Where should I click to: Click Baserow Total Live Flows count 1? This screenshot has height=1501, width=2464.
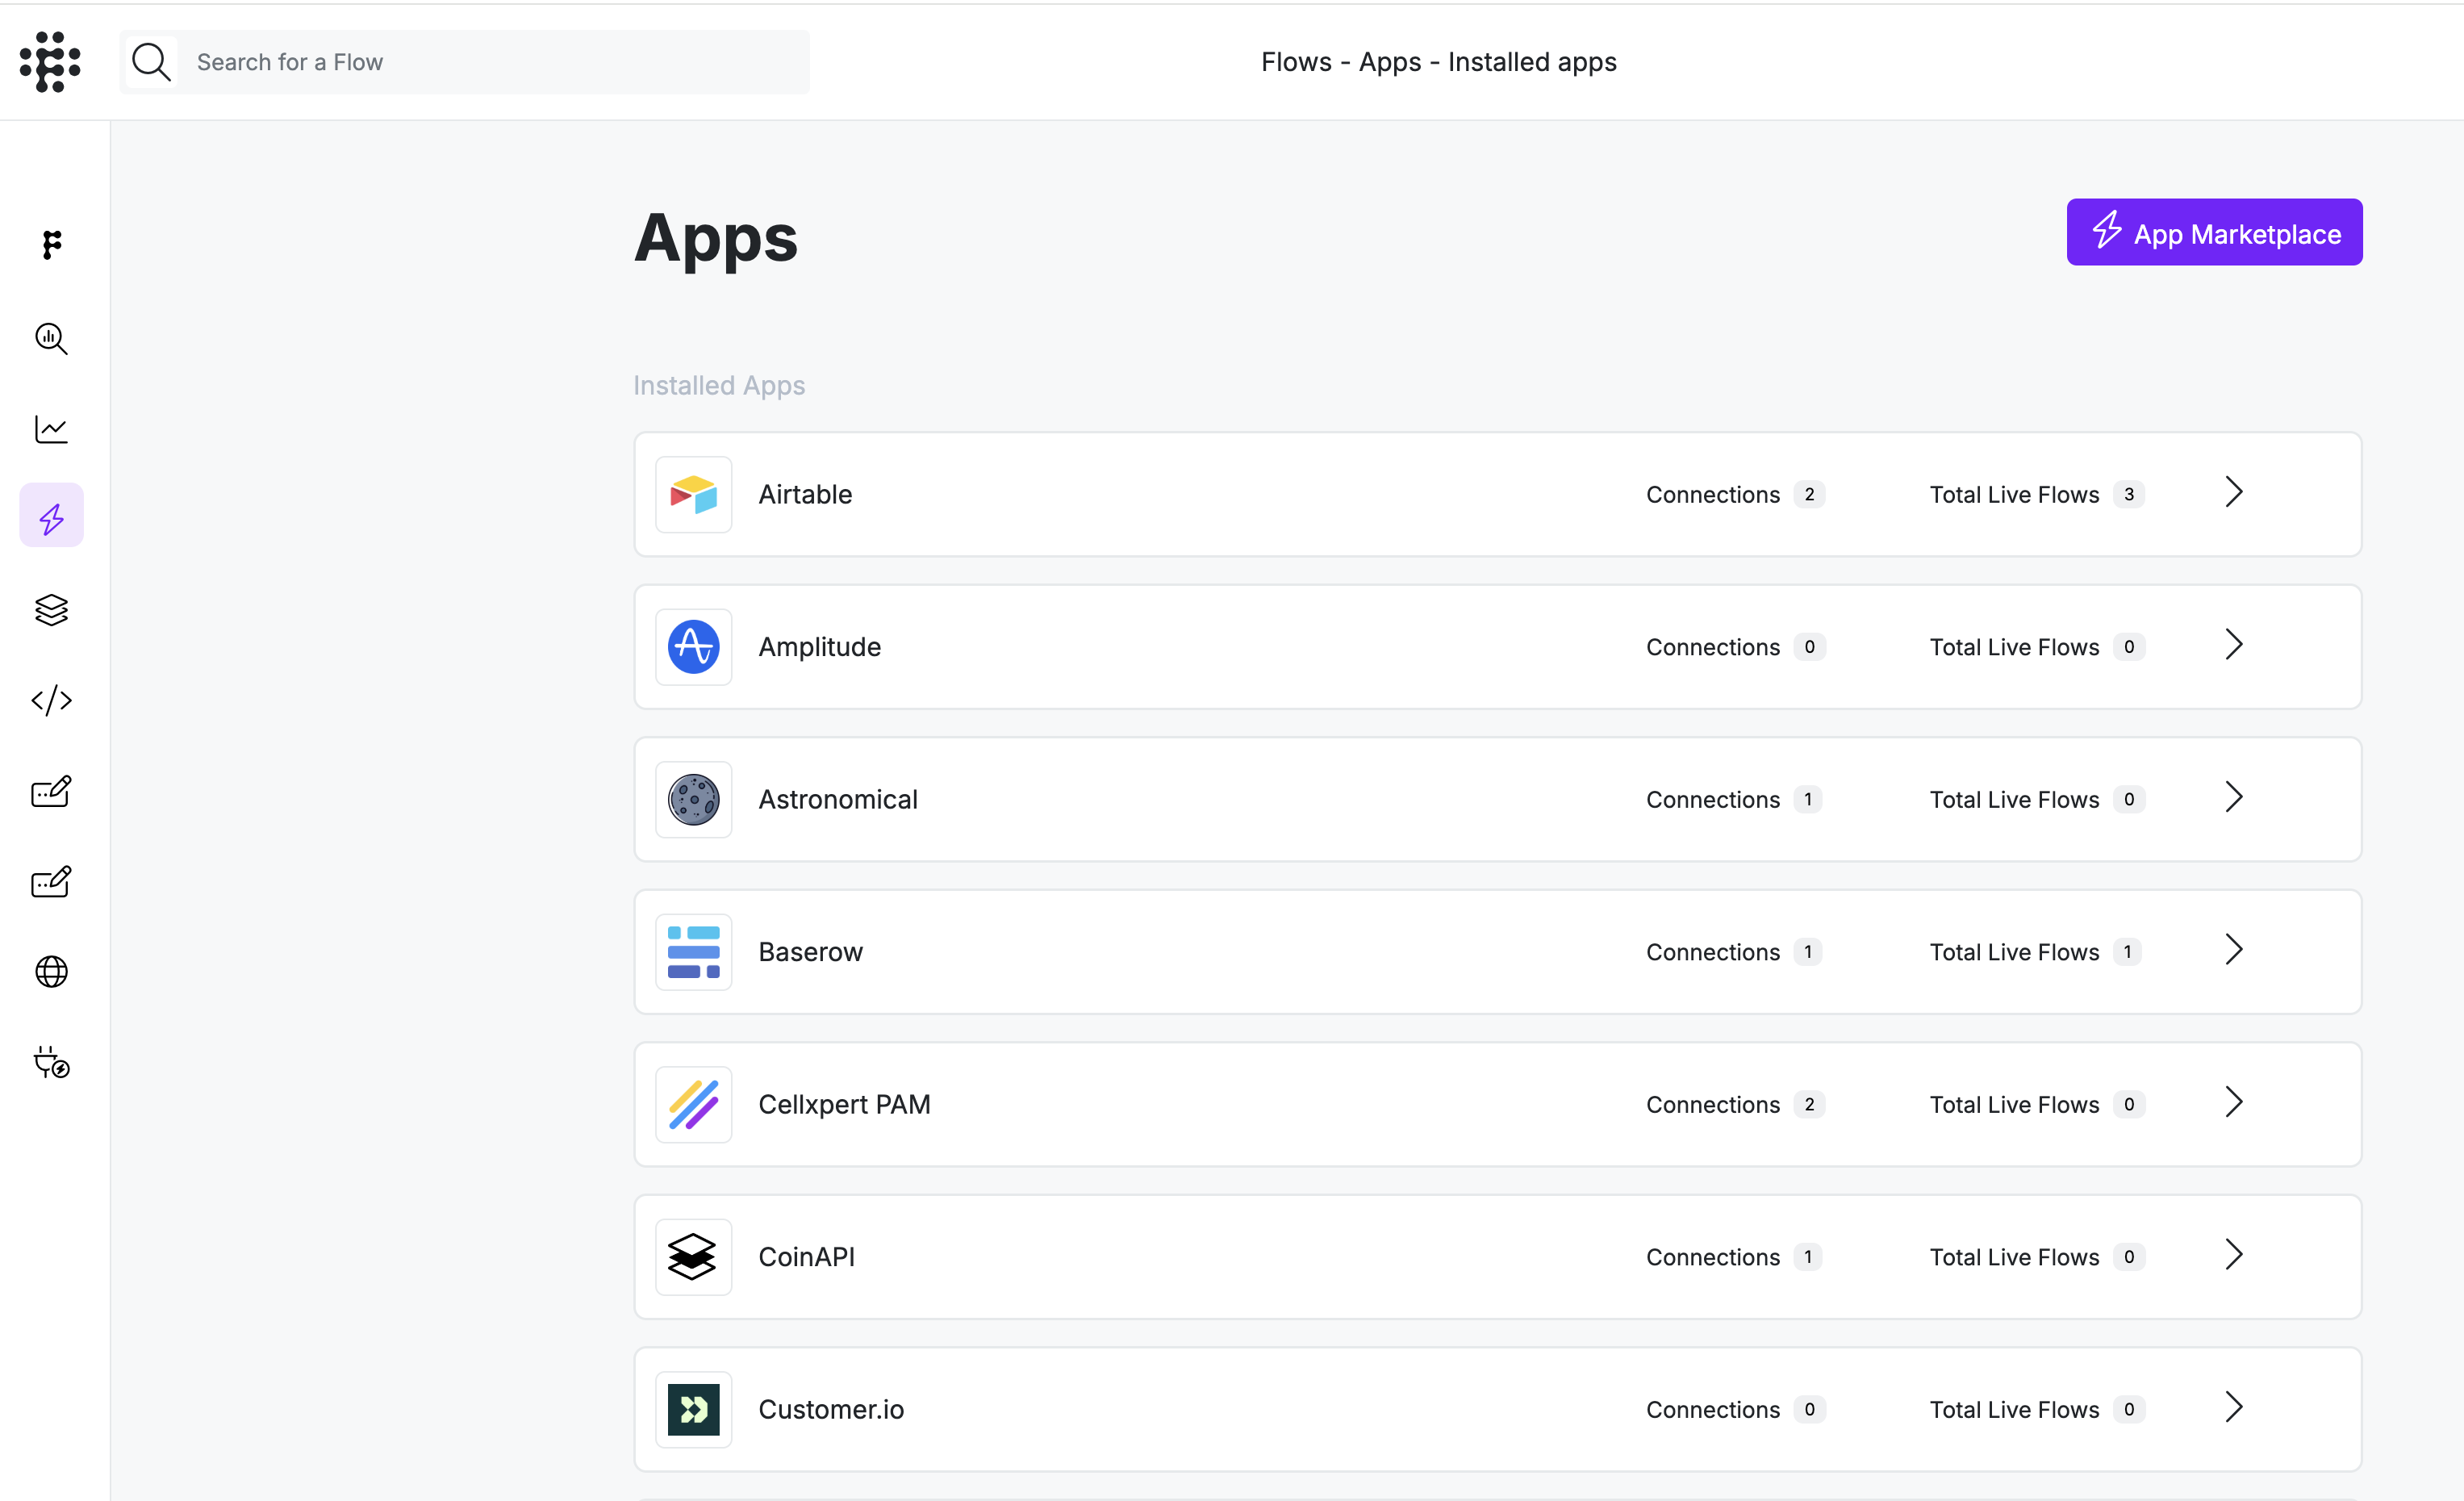tap(2128, 952)
